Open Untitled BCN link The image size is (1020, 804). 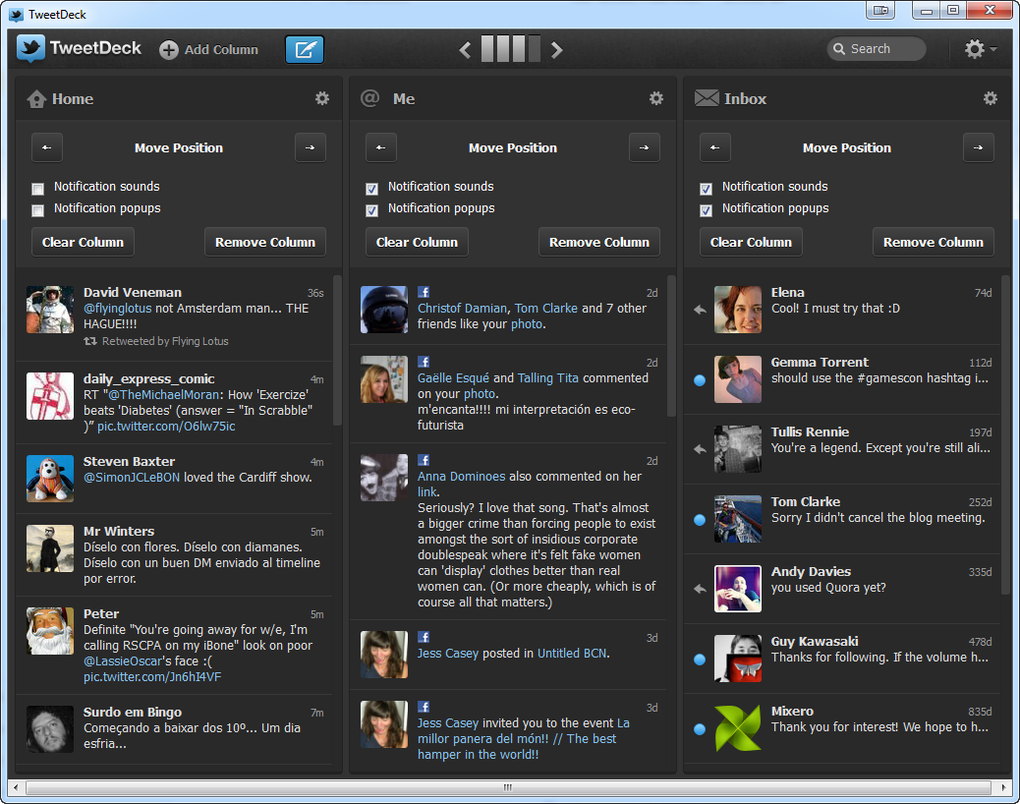tap(572, 653)
